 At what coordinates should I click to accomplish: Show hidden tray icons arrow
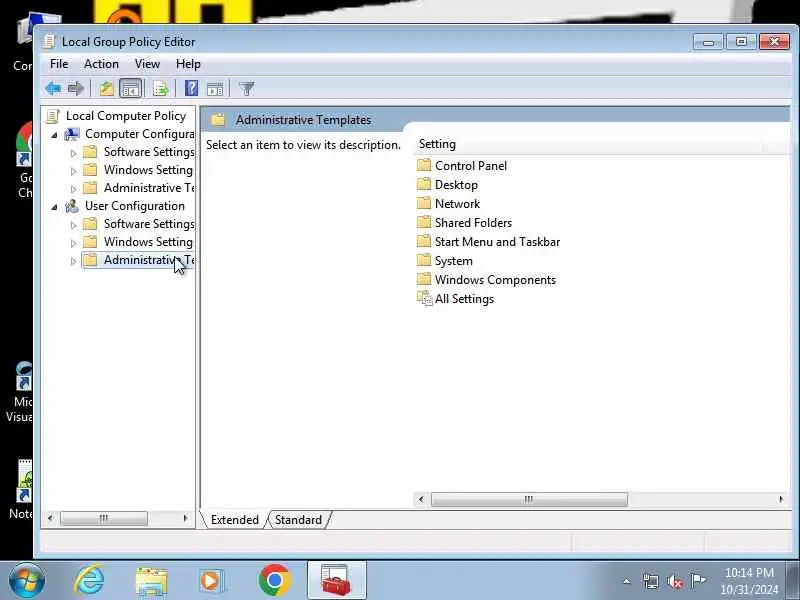pyautogui.click(x=627, y=581)
